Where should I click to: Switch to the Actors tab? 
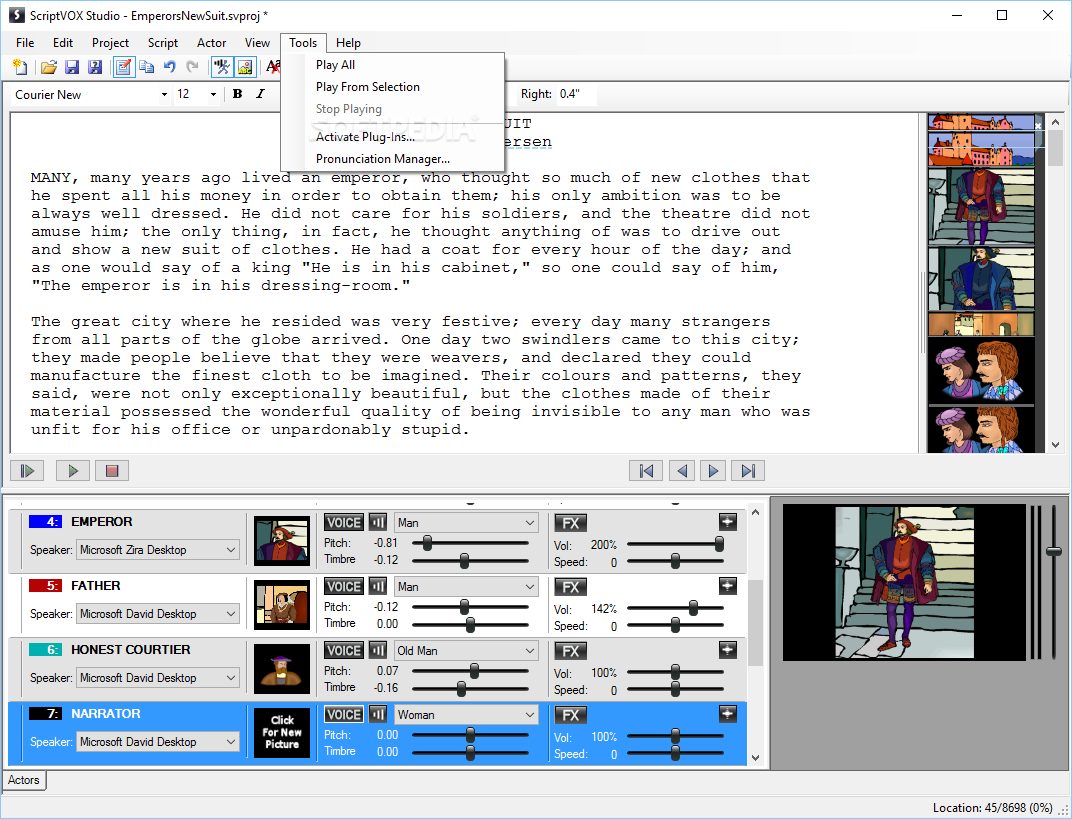click(x=24, y=780)
